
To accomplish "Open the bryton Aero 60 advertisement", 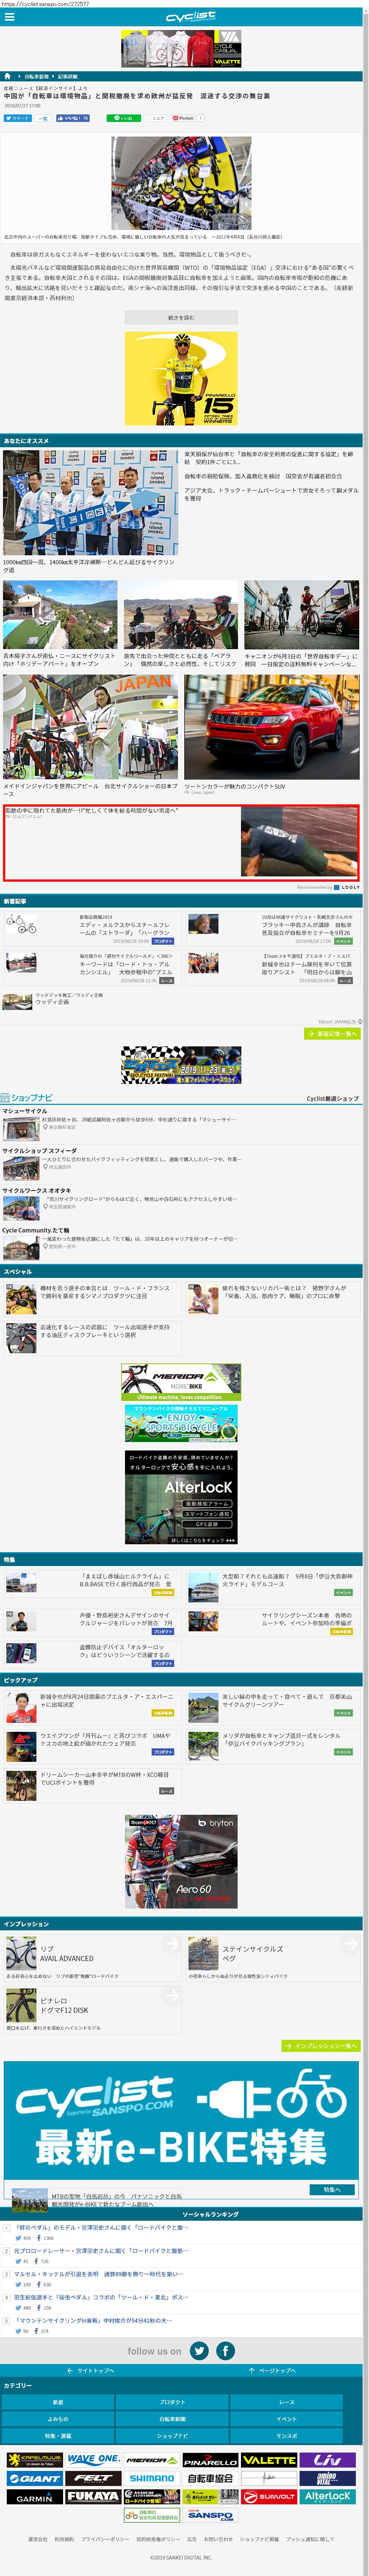I will tap(181, 1862).
